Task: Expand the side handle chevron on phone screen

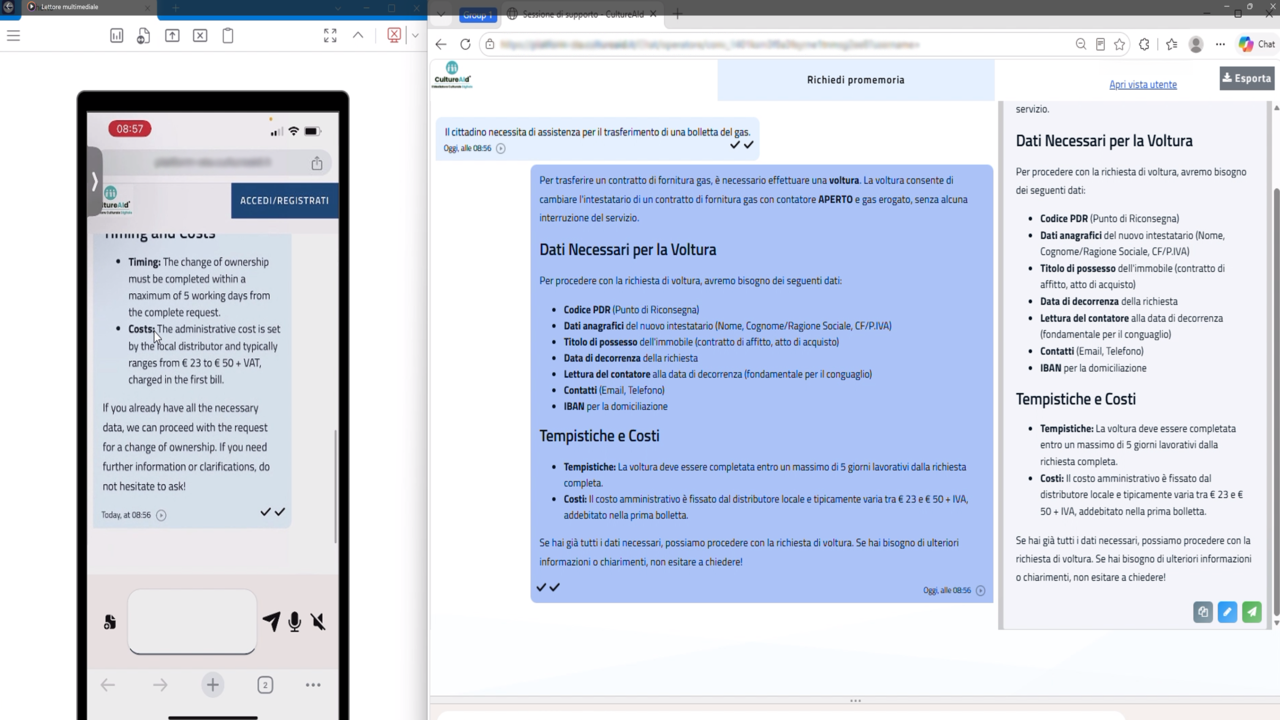Action: pyautogui.click(x=95, y=181)
